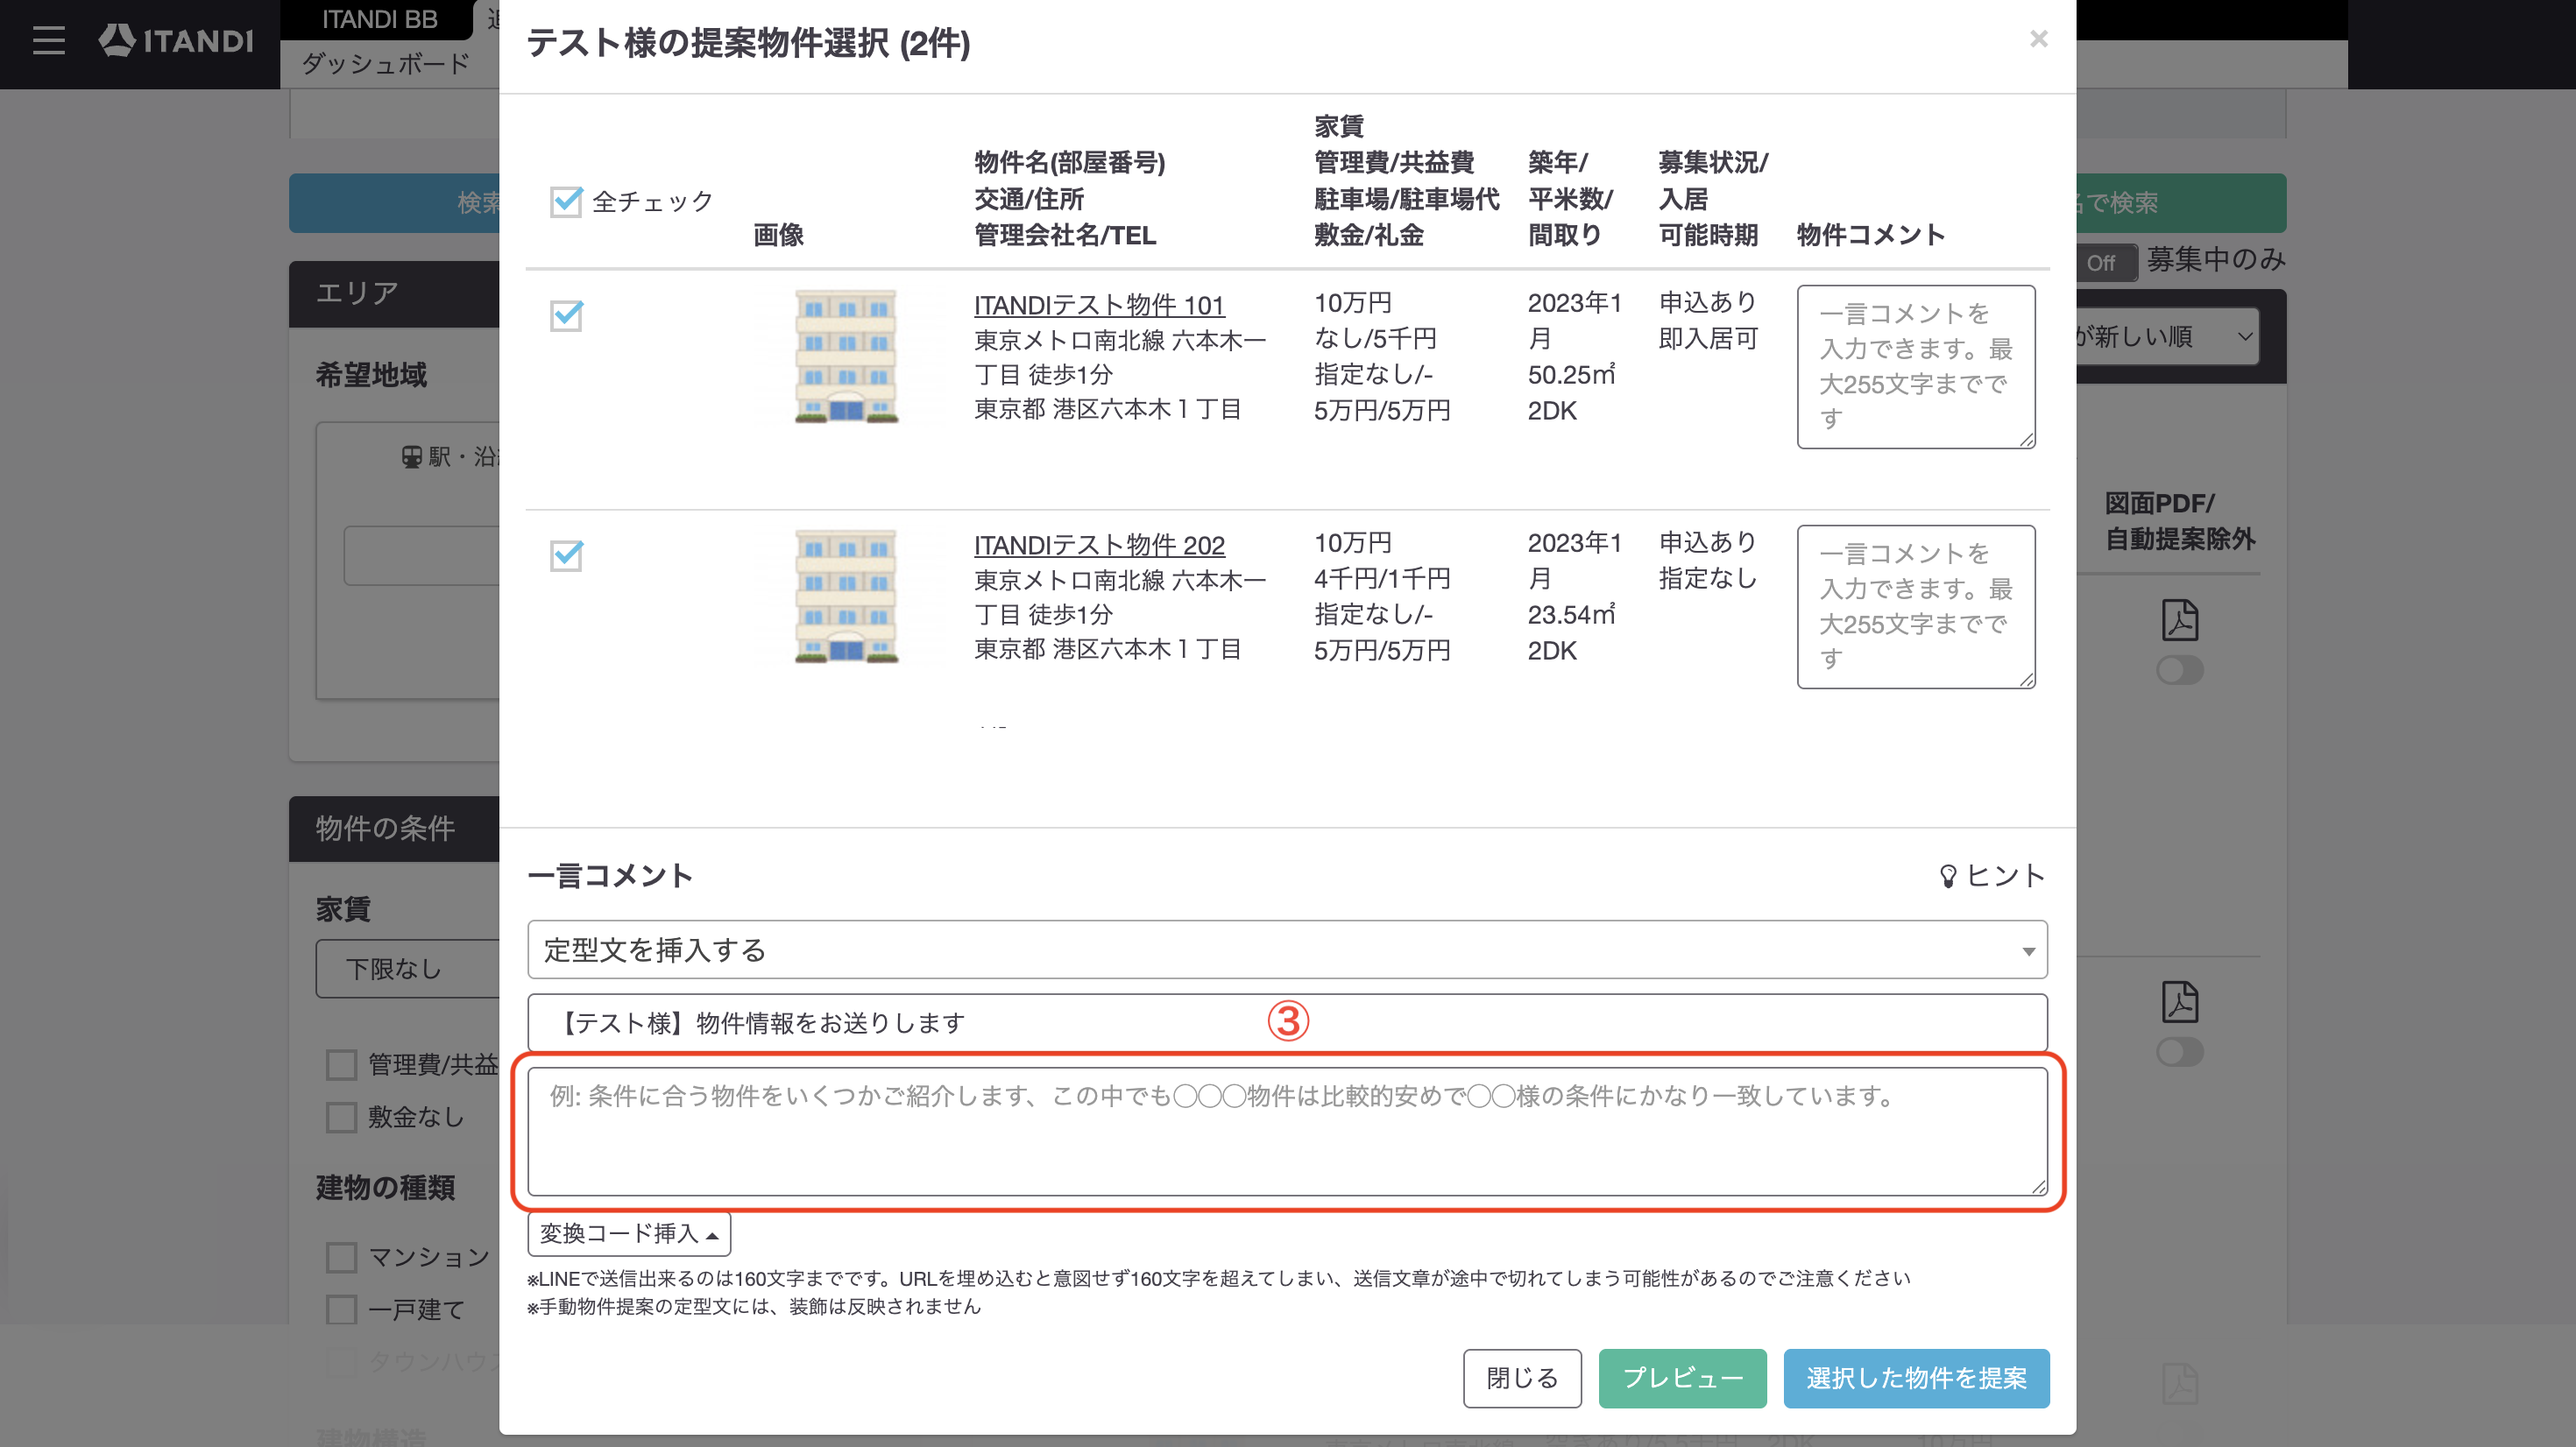This screenshot has width=2576, height=1447.
Task: Open the first 図面PDF icon behind the dialog
Action: 2180,620
